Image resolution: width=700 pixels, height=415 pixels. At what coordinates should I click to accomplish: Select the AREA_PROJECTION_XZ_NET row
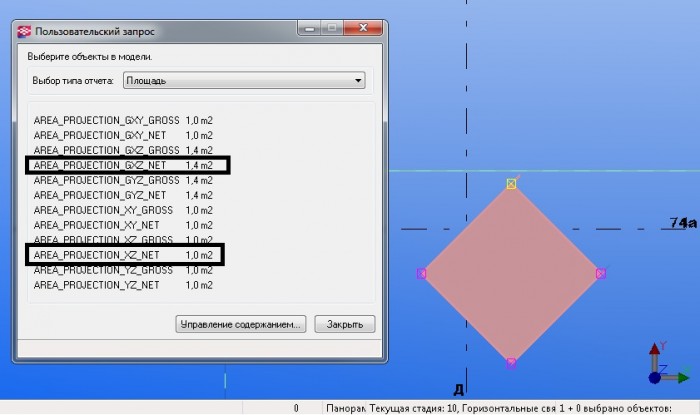(x=125, y=255)
